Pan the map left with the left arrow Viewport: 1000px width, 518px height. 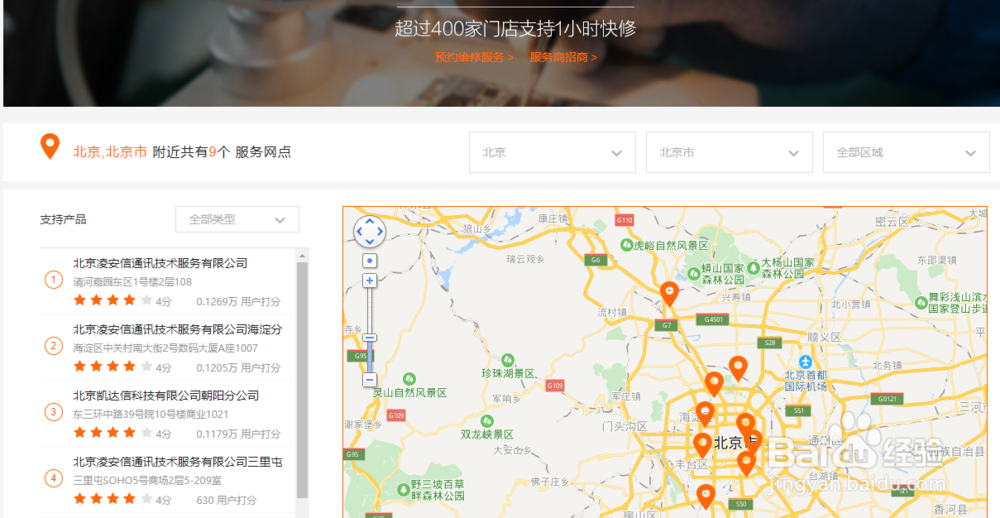point(359,232)
